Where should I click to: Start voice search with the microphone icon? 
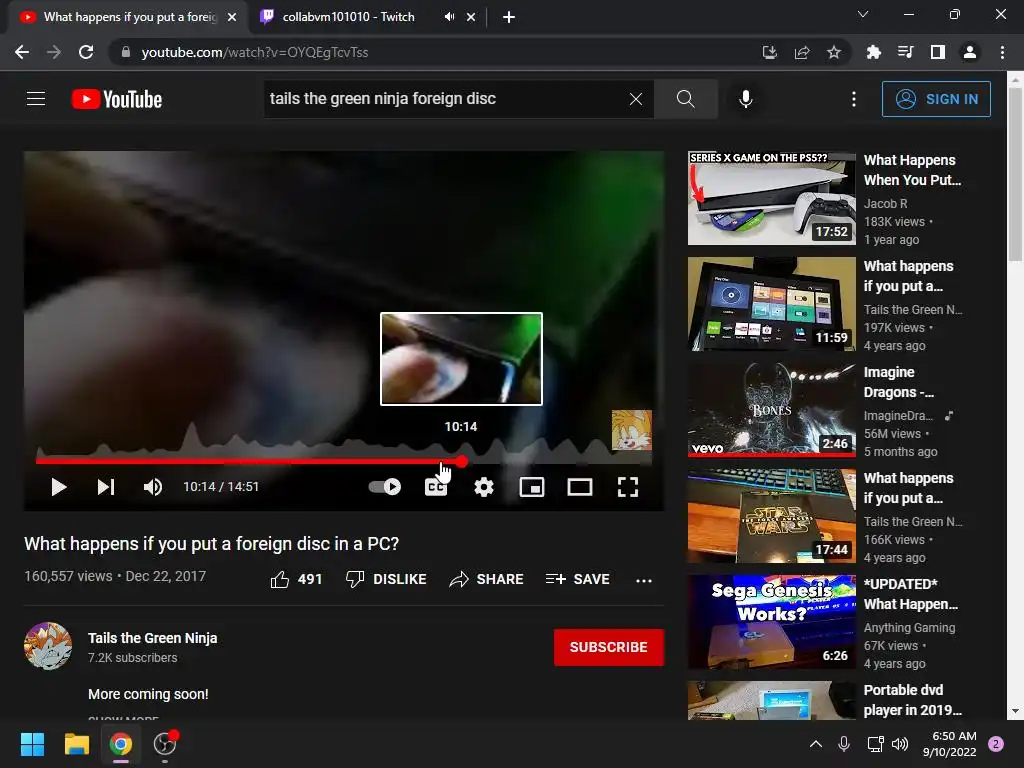click(746, 99)
